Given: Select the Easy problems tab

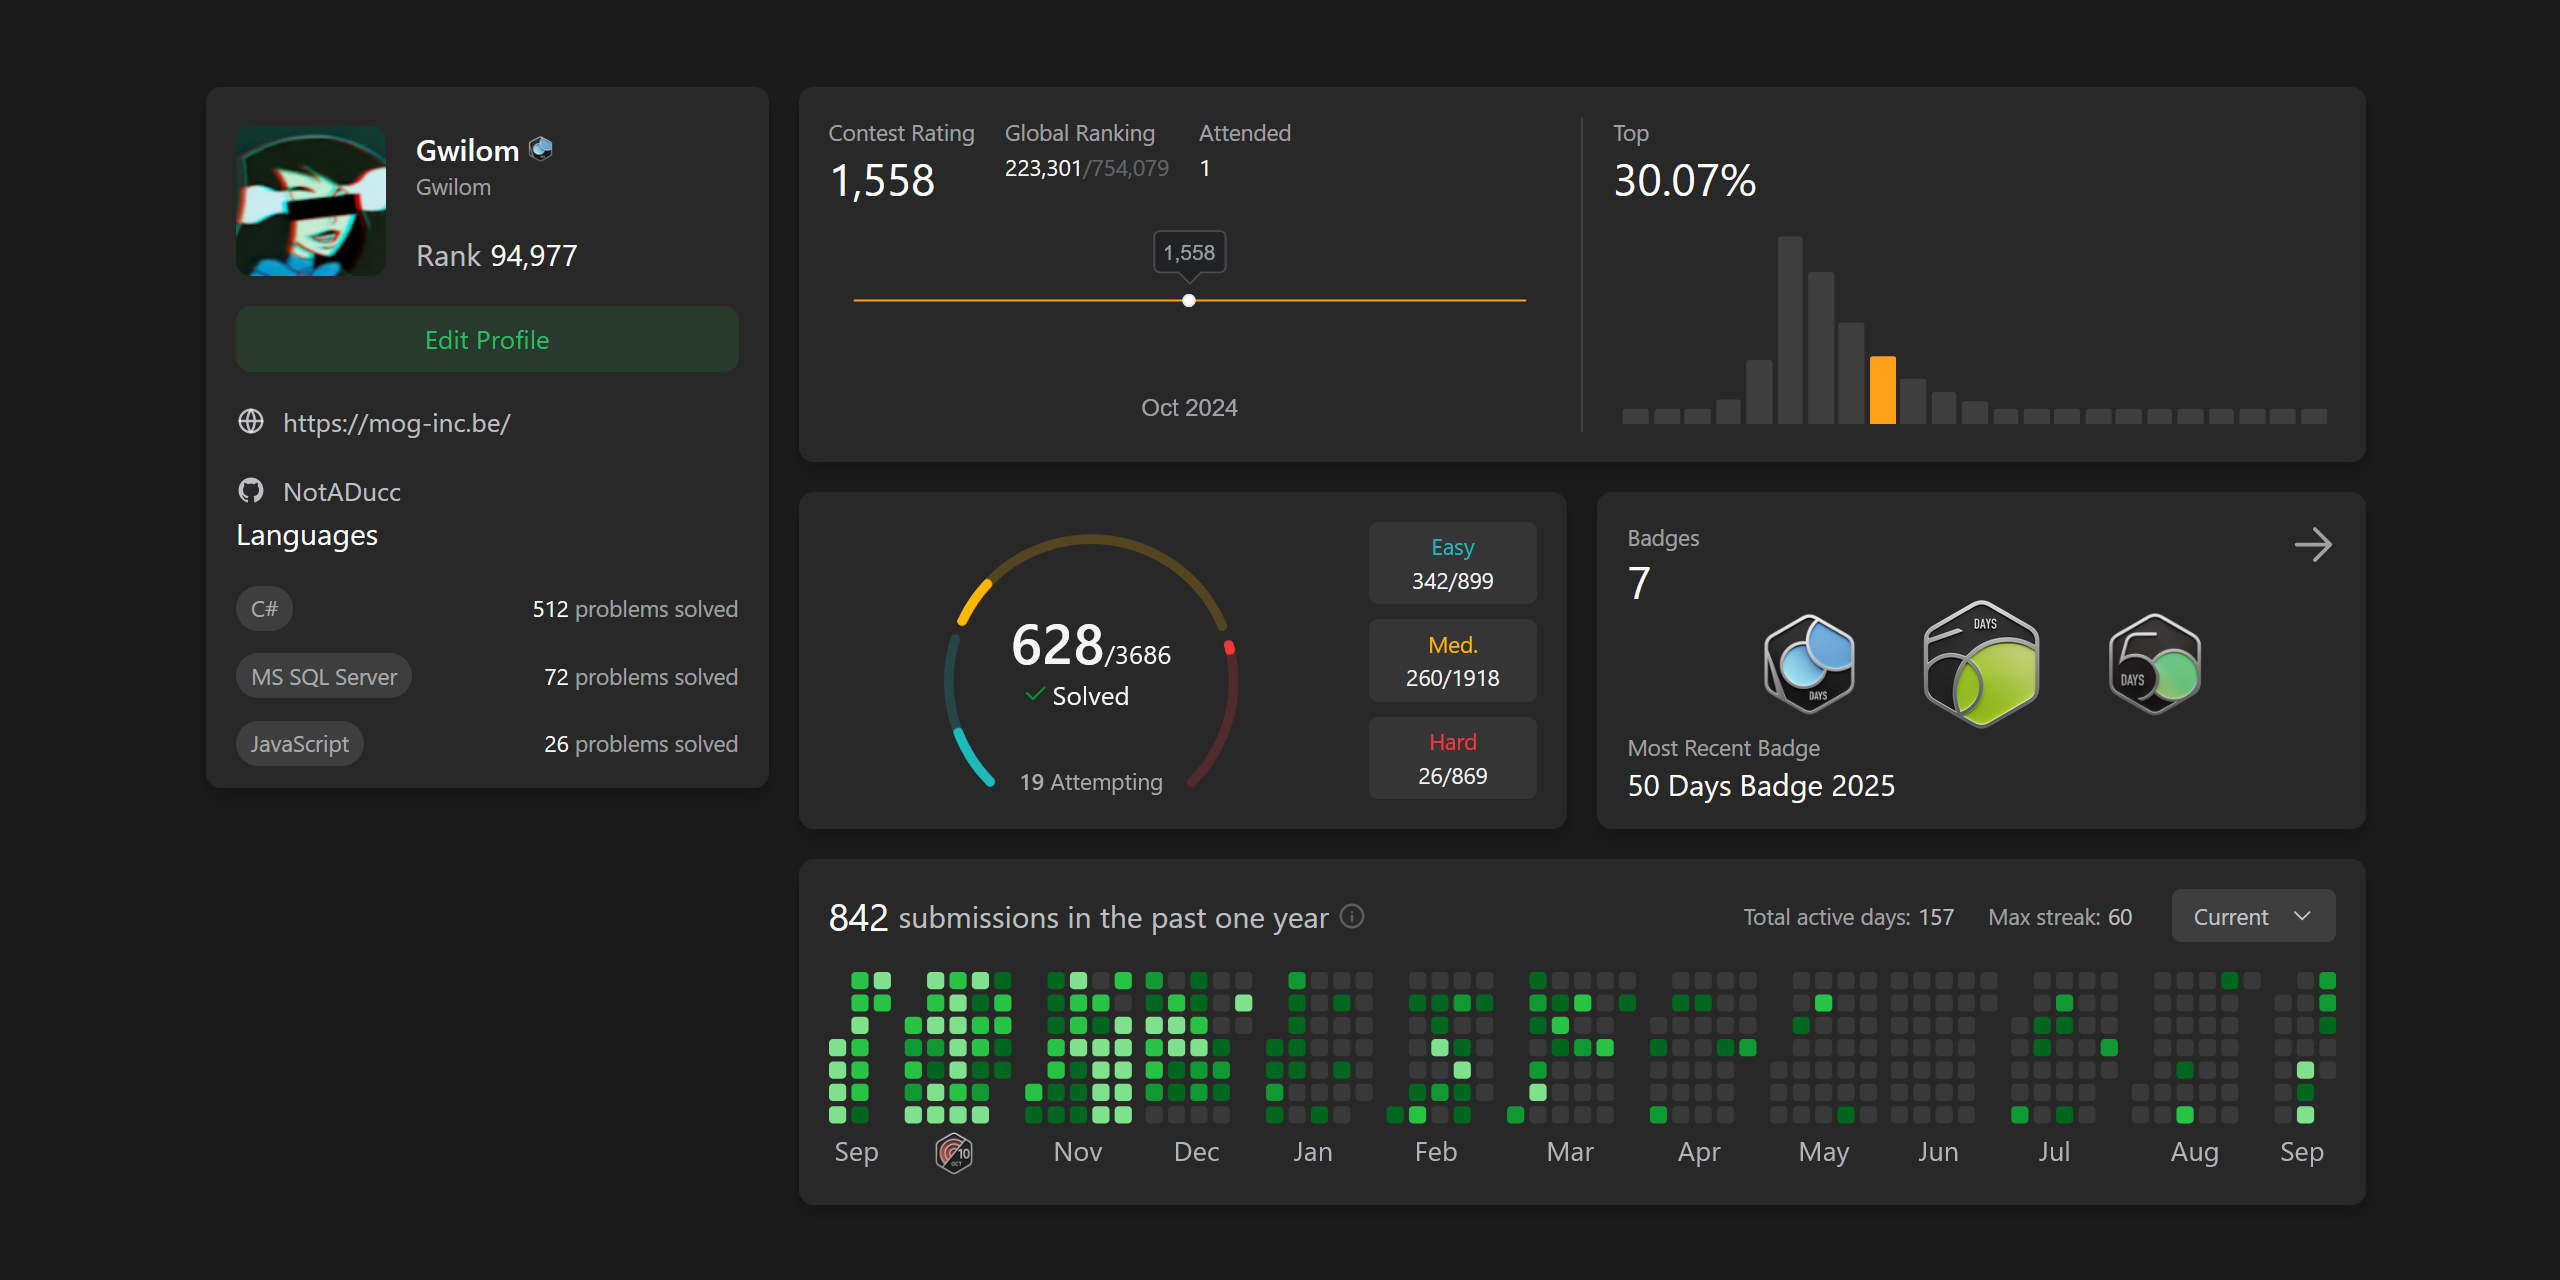Looking at the screenshot, I should [x=1452, y=563].
